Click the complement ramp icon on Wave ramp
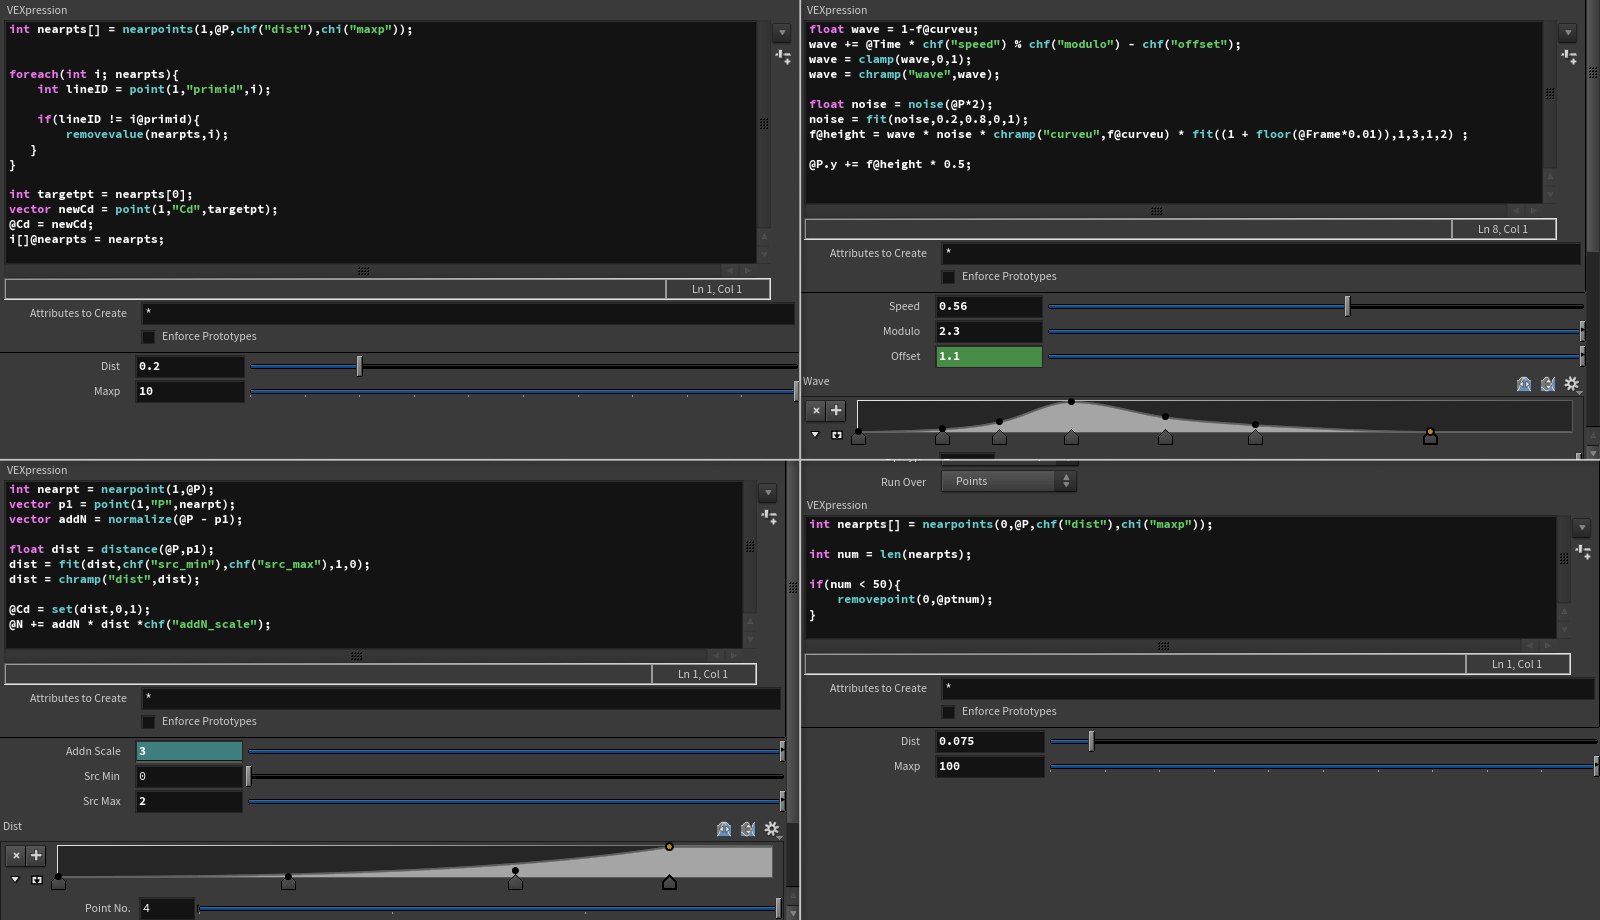 point(1548,384)
